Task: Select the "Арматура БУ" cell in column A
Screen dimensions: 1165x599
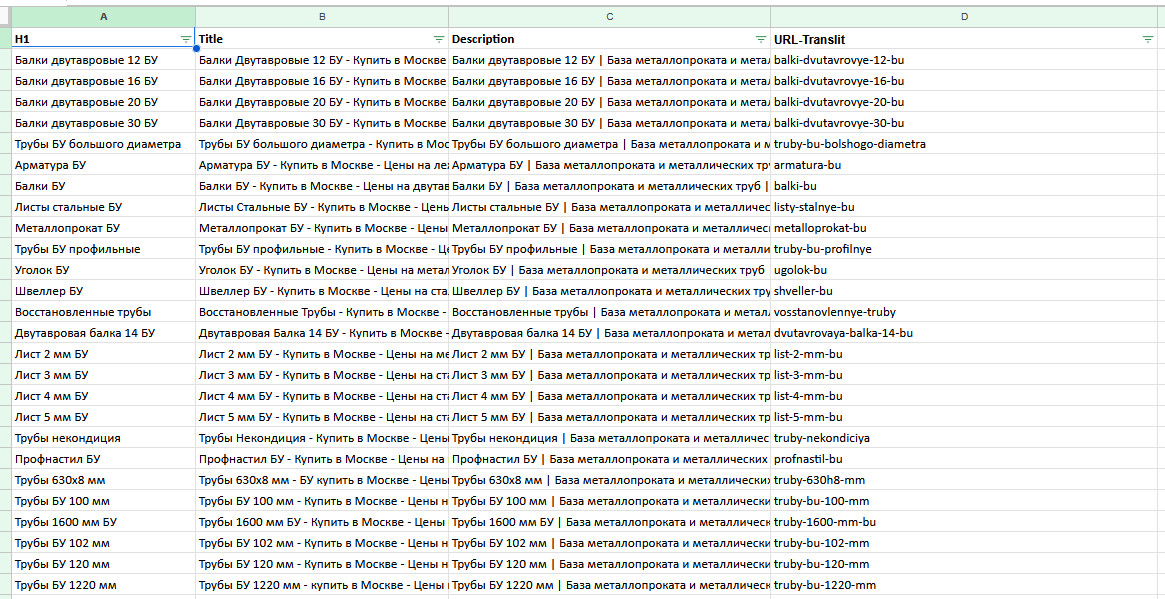Action: tap(50, 165)
